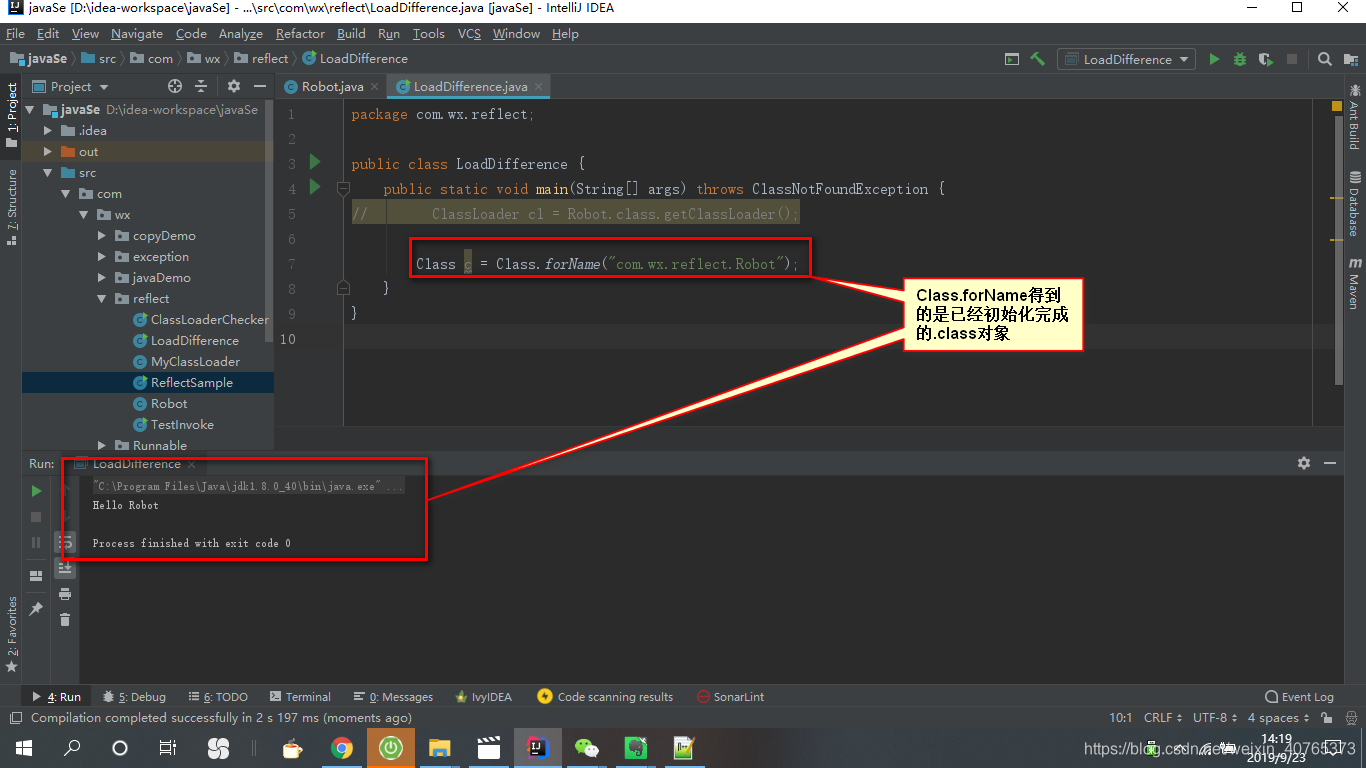Build project using the hammer icon
This screenshot has height=768, width=1366.
(x=1038, y=59)
